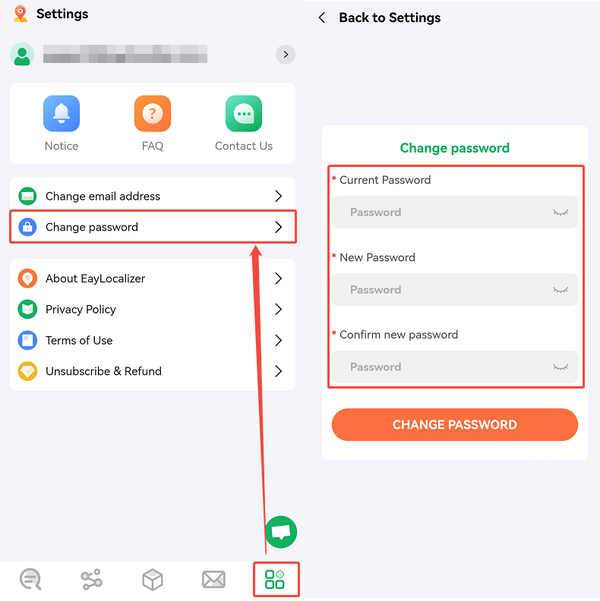
Task: Open the Notice bell icon
Action: [x=61, y=113]
